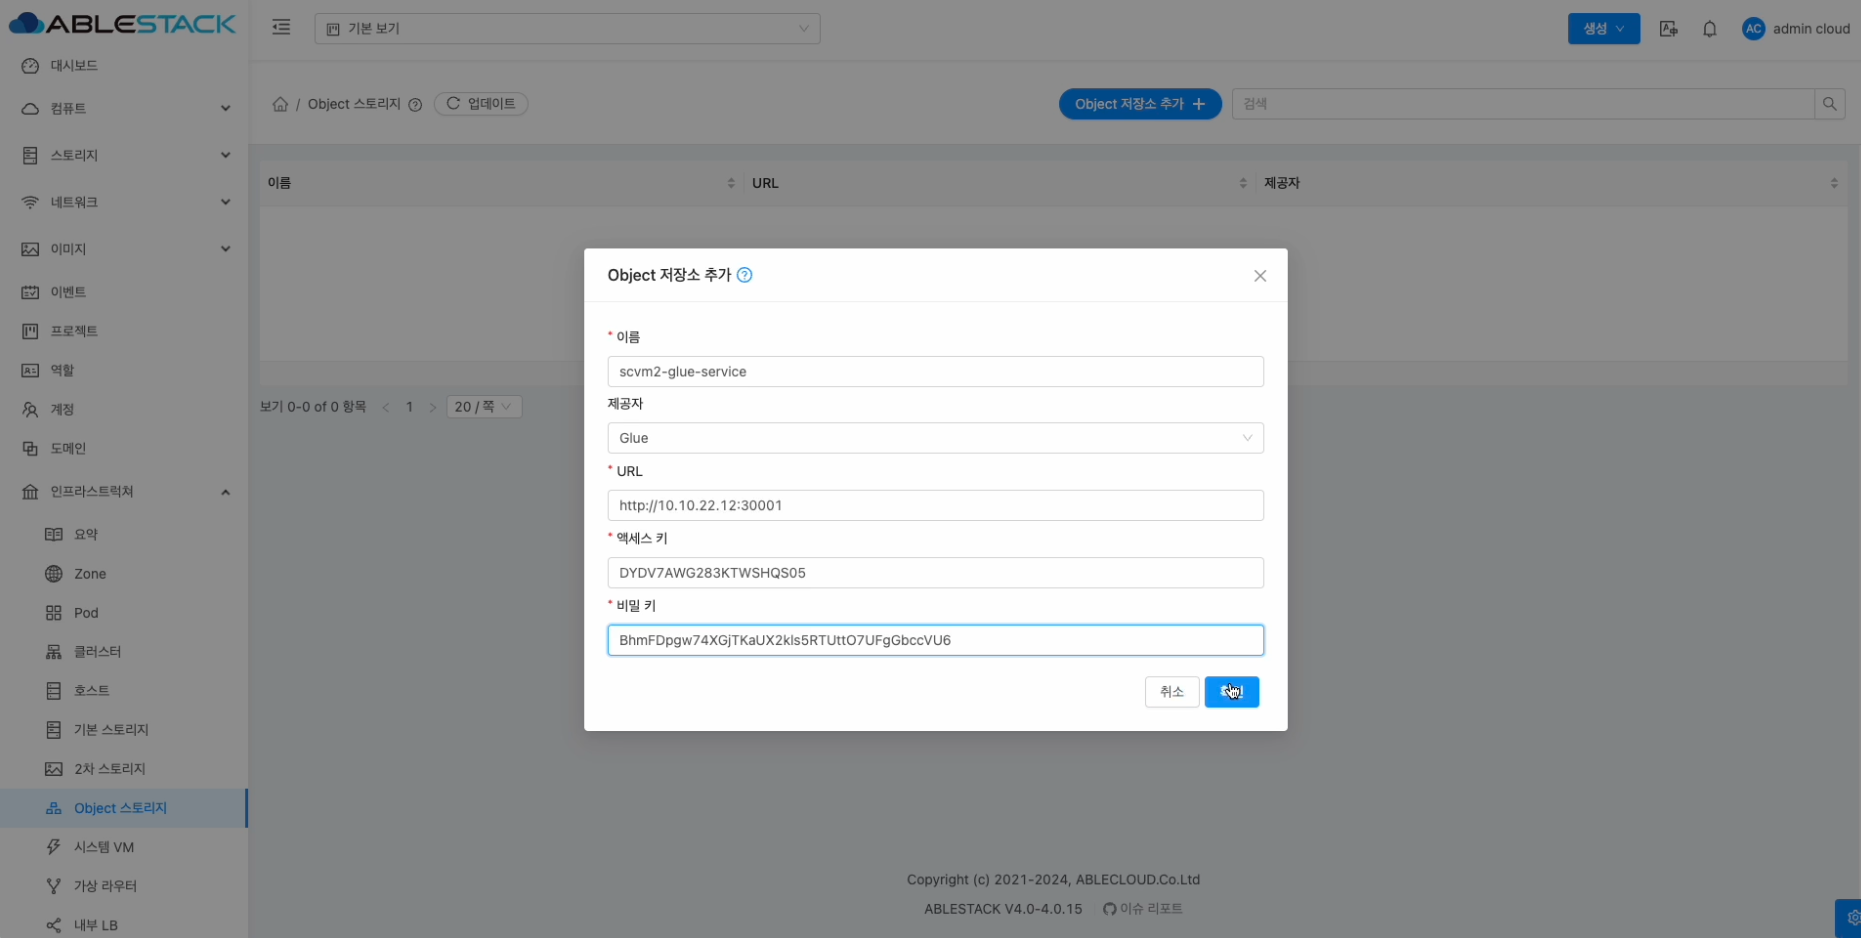Click the 액세스 키 input field
The image size is (1861, 938).
935,573
